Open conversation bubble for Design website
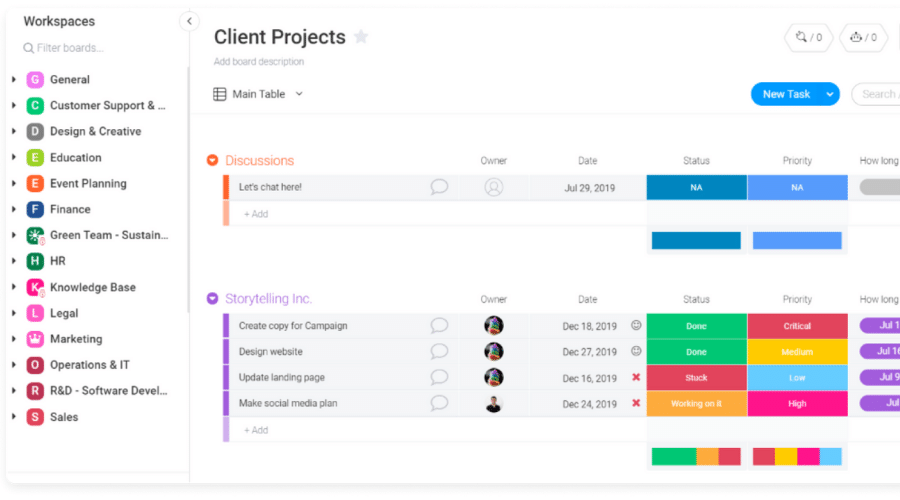Viewport: 900px width, 500px height. (x=438, y=352)
